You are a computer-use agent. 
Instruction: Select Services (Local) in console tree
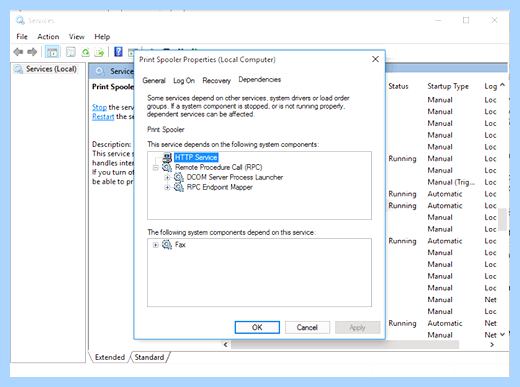51,69
